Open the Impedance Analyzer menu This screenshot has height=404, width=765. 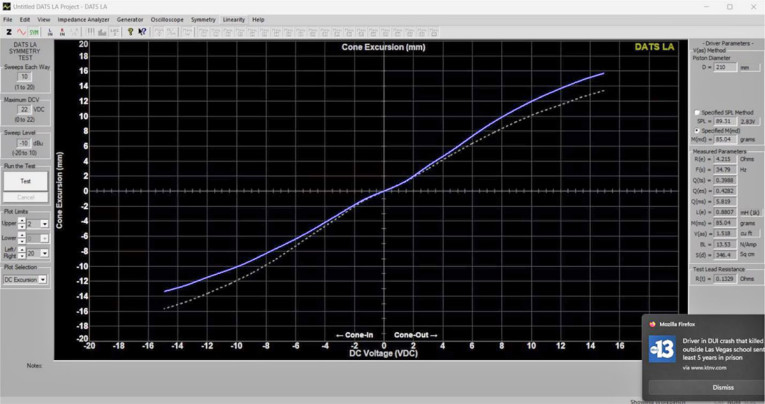tap(84, 19)
